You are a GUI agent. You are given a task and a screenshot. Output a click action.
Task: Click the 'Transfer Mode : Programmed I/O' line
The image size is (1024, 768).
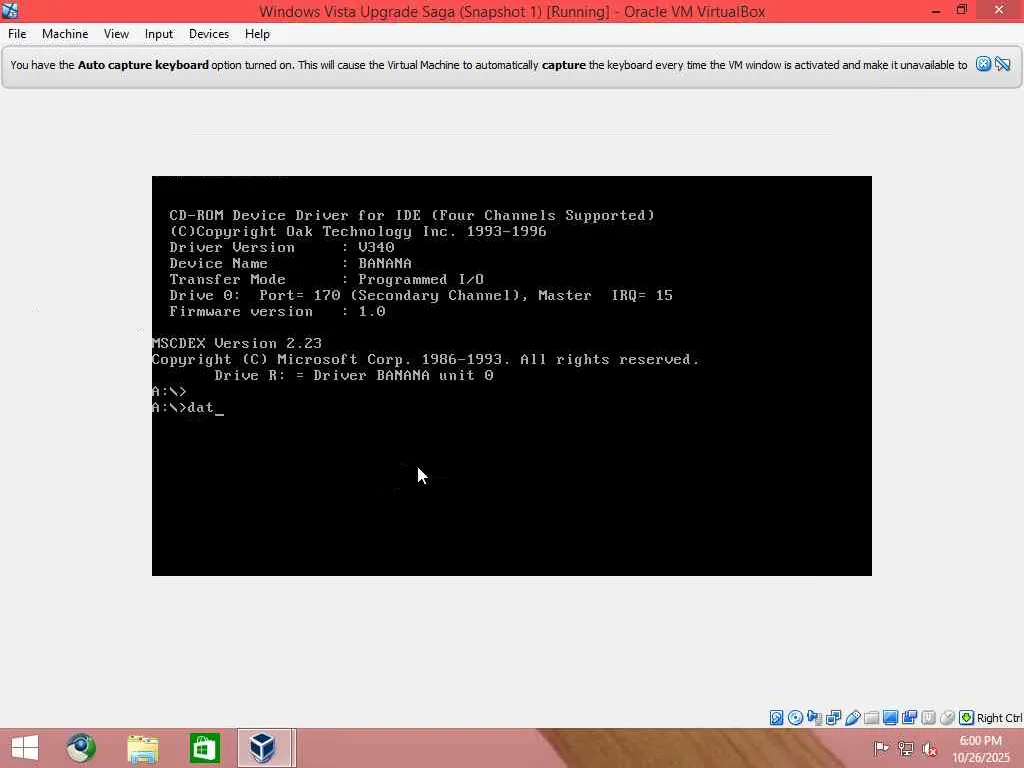[327, 280]
